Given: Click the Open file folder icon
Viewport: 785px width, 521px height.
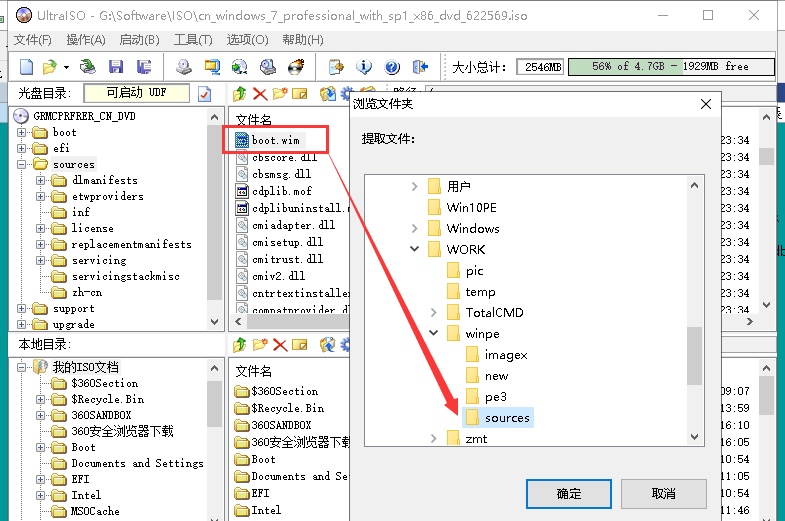Looking at the screenshot, I should click(x=50, y=67).
